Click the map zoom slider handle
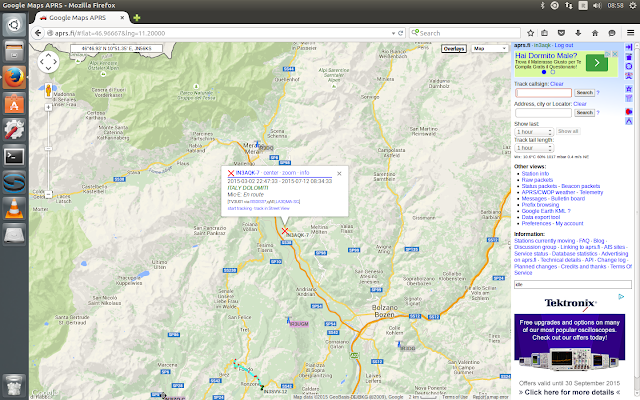 point(48,149)
